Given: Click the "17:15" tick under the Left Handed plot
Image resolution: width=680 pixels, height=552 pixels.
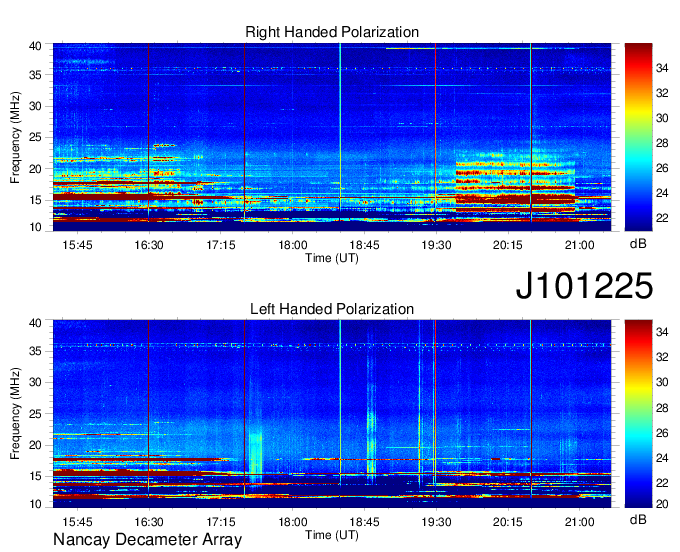Looking at the screenshot, I should [221, 522].
